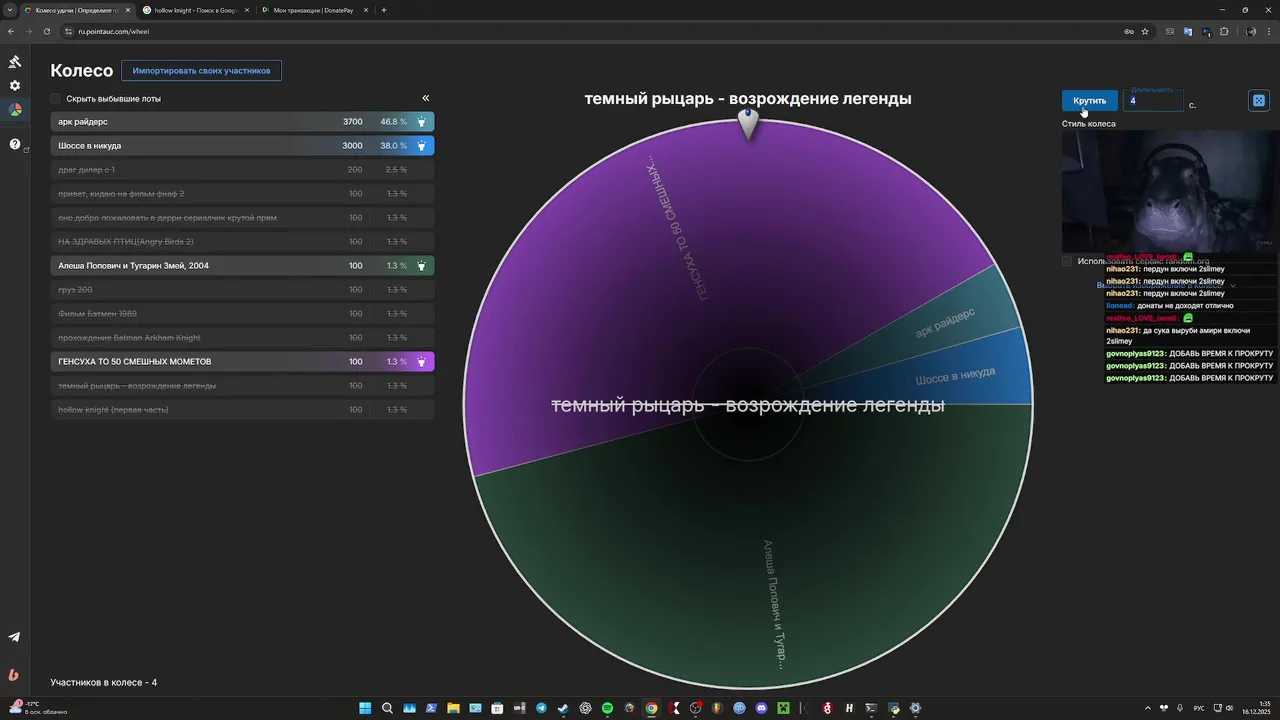1280x720 pixels.
Task: Click the blue dice icon button
Action: coord(1259,100)
